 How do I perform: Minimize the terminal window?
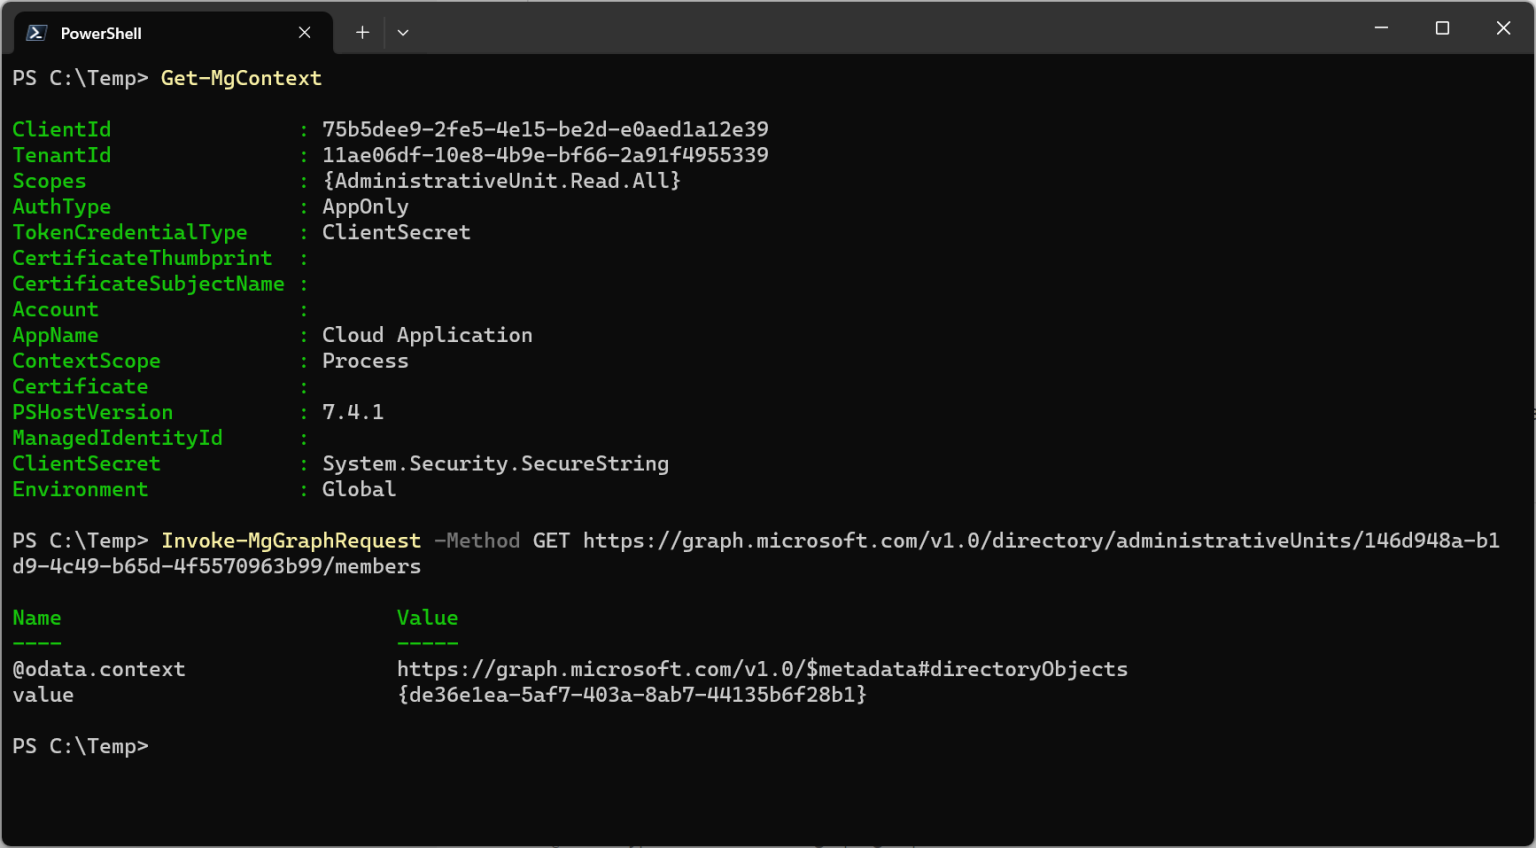point(1381,28)
